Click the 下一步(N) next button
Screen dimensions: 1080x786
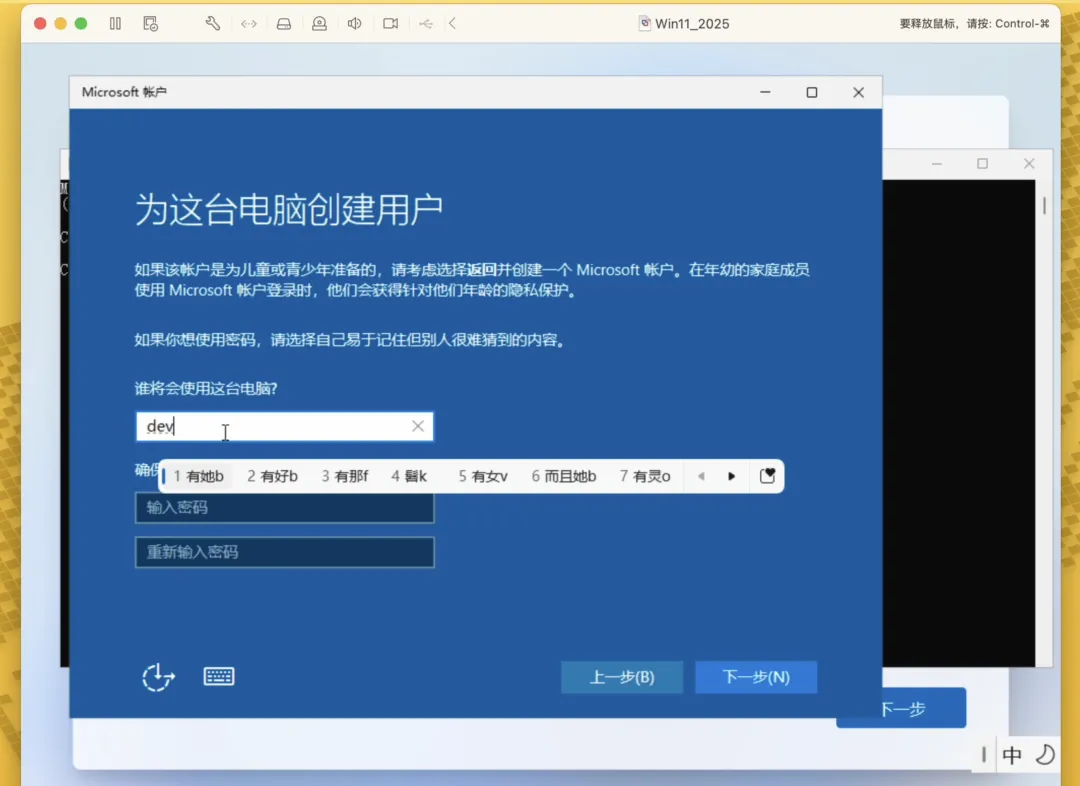coord(756,677)
